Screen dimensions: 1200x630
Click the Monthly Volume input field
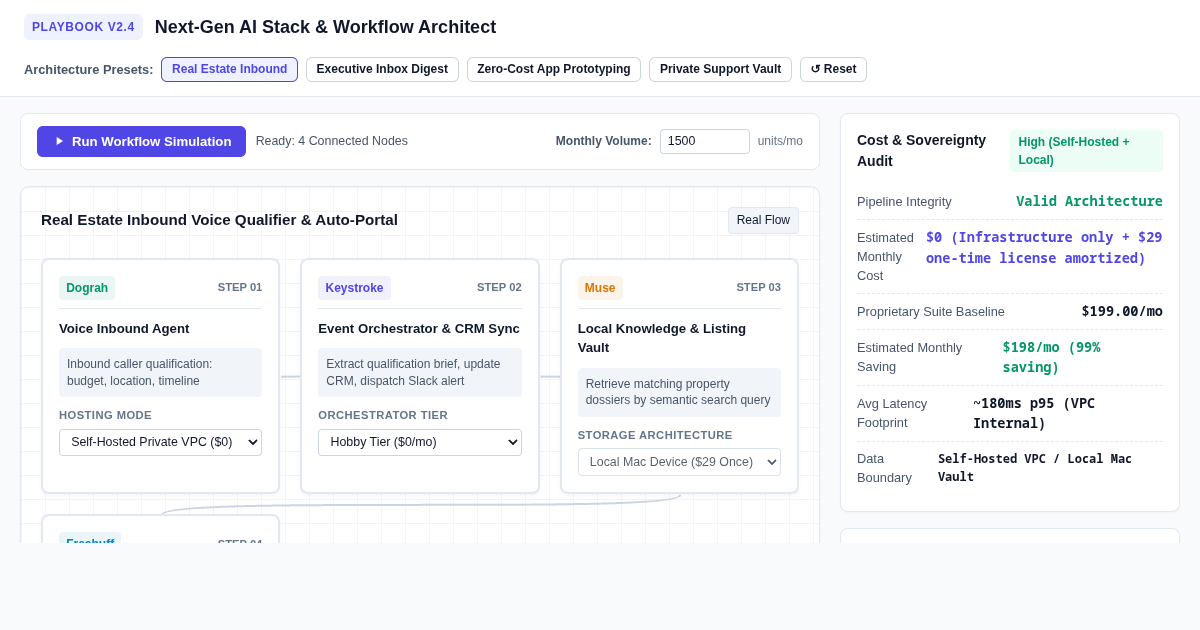pos(704,141)
